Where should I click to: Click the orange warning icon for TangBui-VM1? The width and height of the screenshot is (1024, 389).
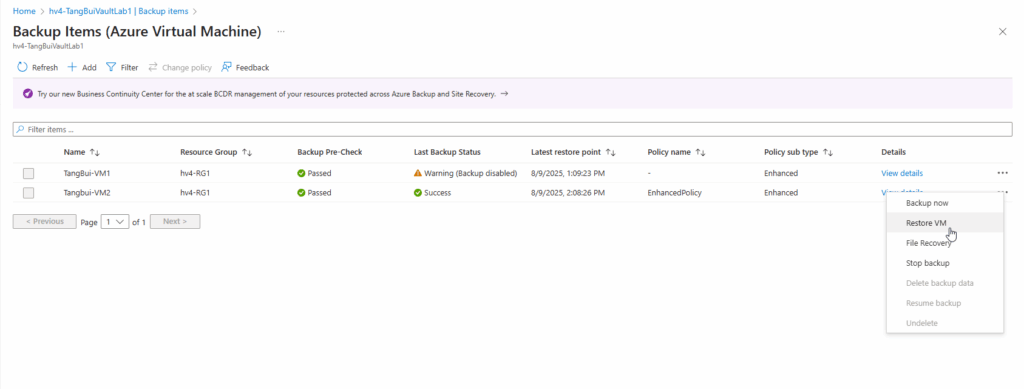(x=418, y=174)
